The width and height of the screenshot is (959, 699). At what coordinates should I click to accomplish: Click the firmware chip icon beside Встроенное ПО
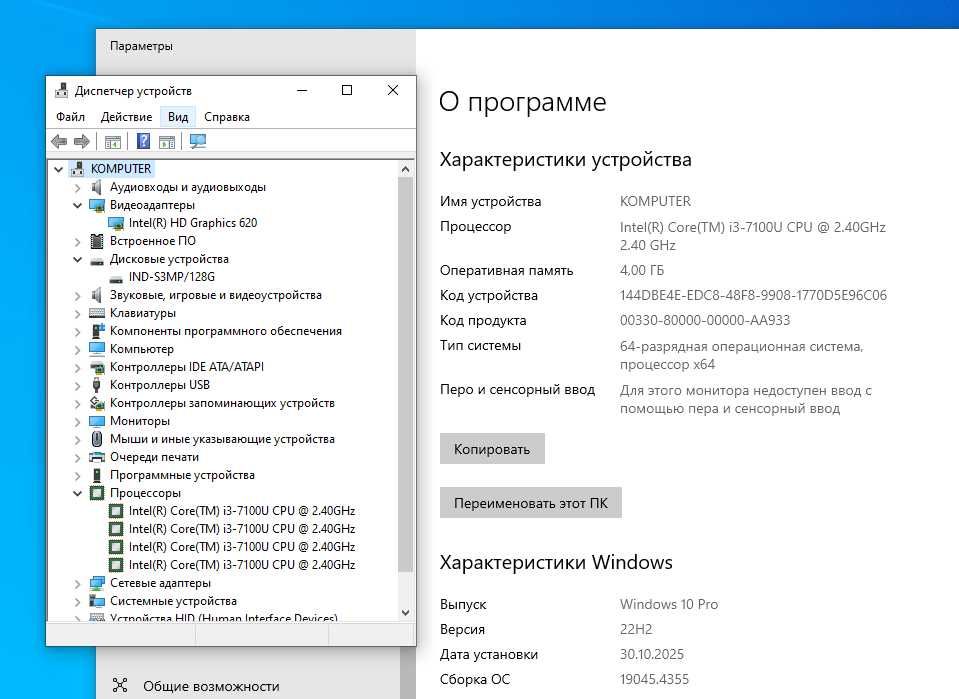(97, 241)
